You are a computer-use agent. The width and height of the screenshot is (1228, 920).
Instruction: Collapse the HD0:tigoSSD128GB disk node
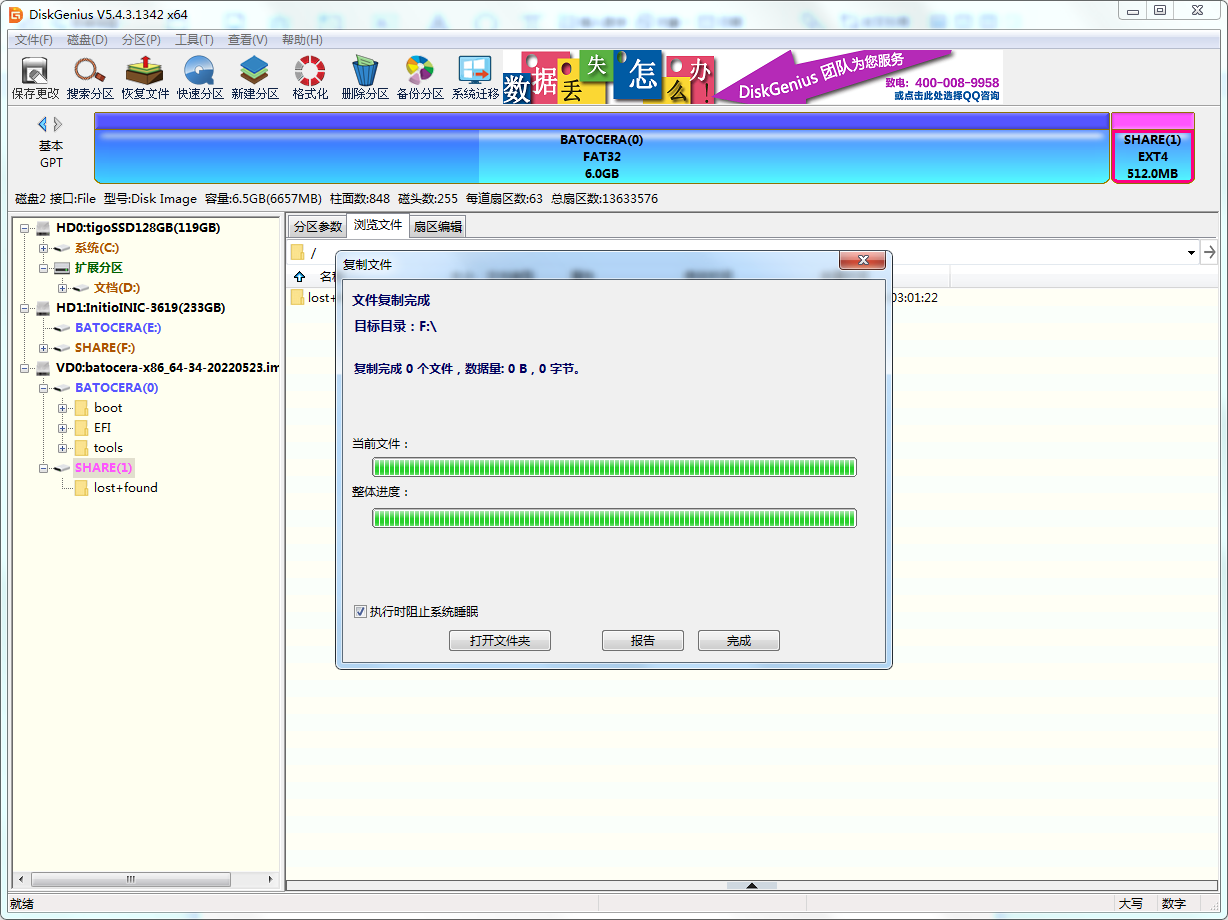(24, 228)
